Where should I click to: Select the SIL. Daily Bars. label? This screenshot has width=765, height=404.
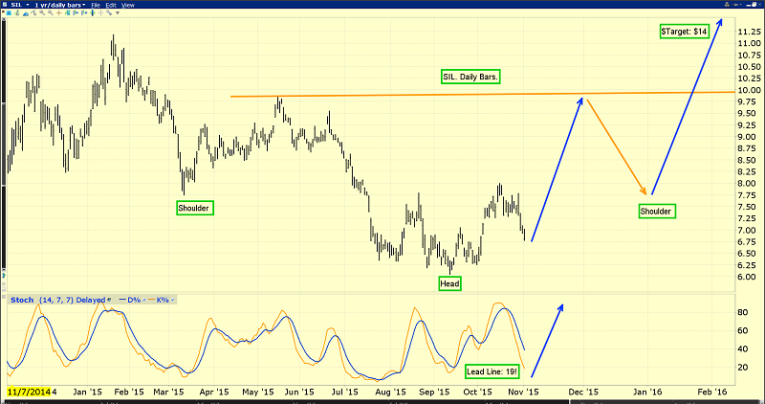click(x=470, y=77)
